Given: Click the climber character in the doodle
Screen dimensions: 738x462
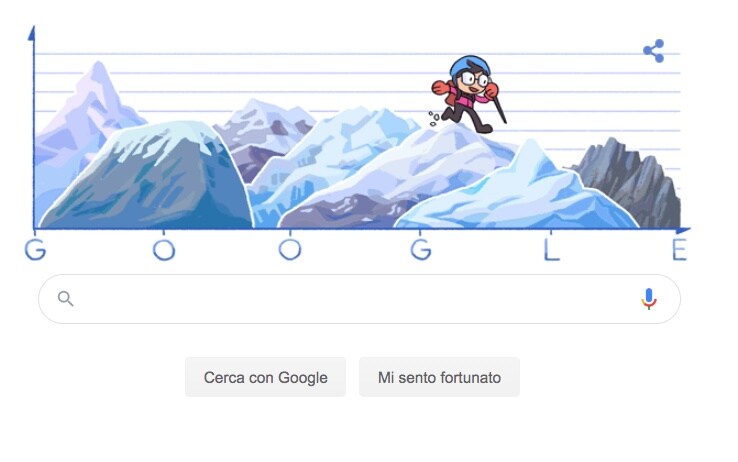Looking at the screenshot, I should (x=468, y=94).
